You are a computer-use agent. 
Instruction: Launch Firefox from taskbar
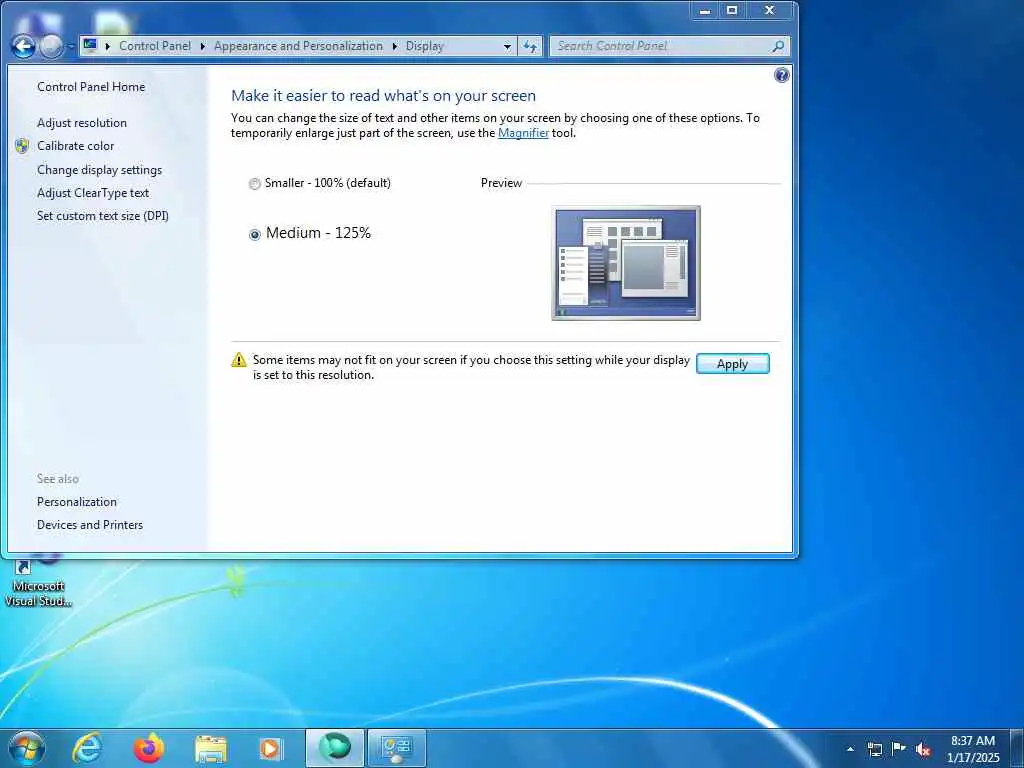pos(149,748)
